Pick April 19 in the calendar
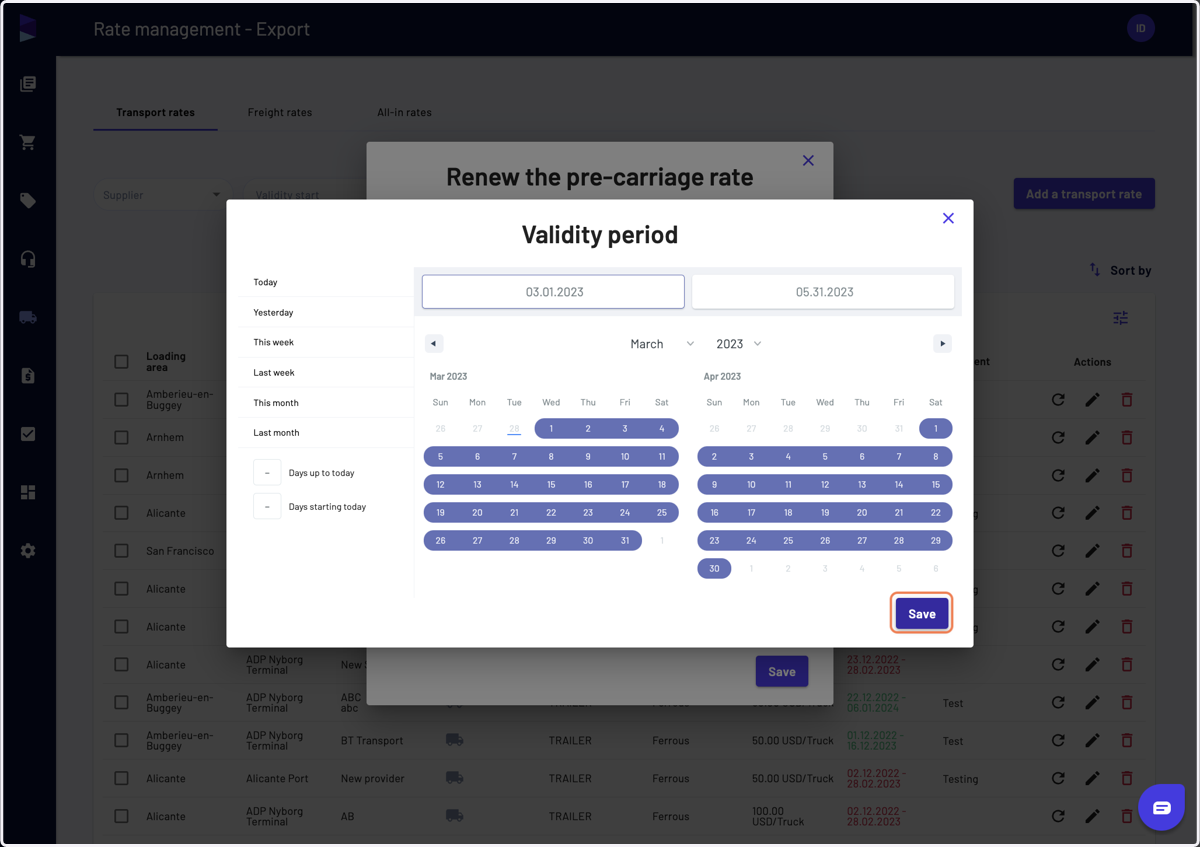The width and height of the screenshot is (1200, 847). point(825,512)
